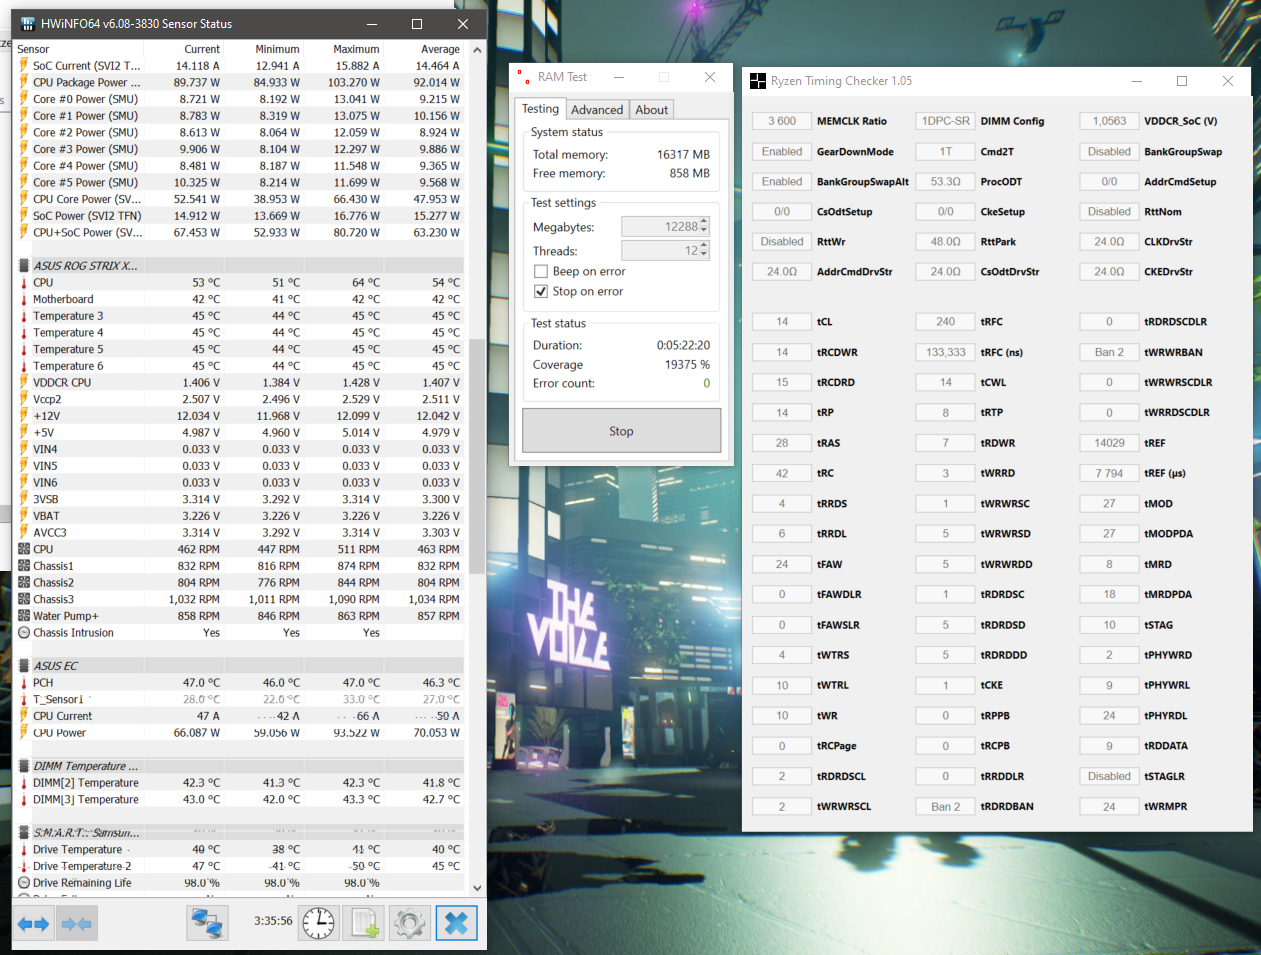
Task: Select the CPU Core Power (SV... row
Action: tap(239, 199)
